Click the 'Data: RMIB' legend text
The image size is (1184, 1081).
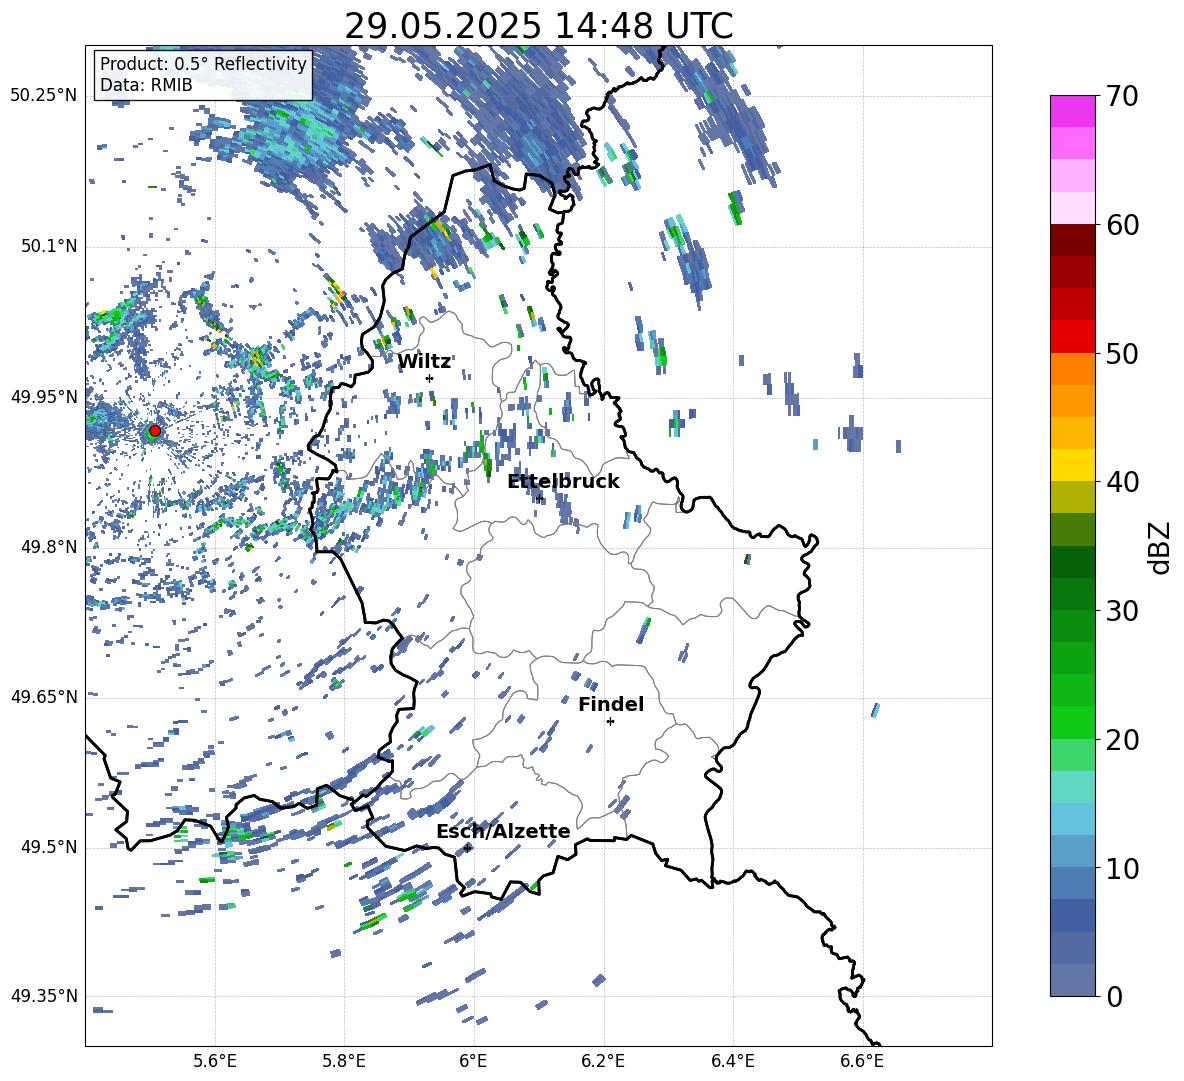pyautogui.click(x=146, y=85)
